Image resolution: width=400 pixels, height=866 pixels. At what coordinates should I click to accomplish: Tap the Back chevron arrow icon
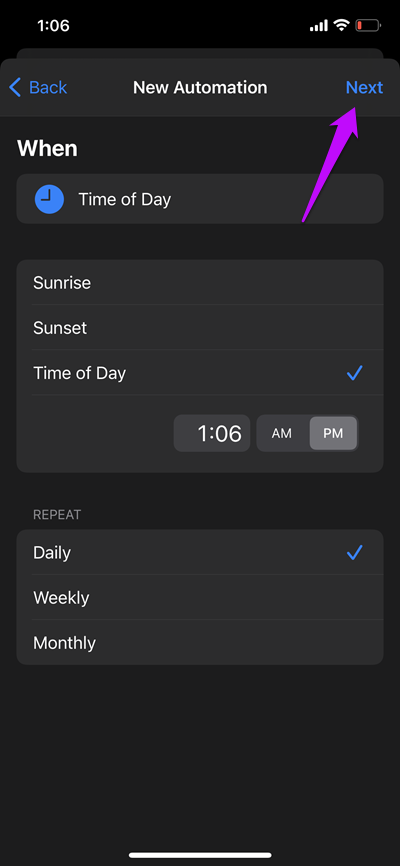[x=15, y=87]
